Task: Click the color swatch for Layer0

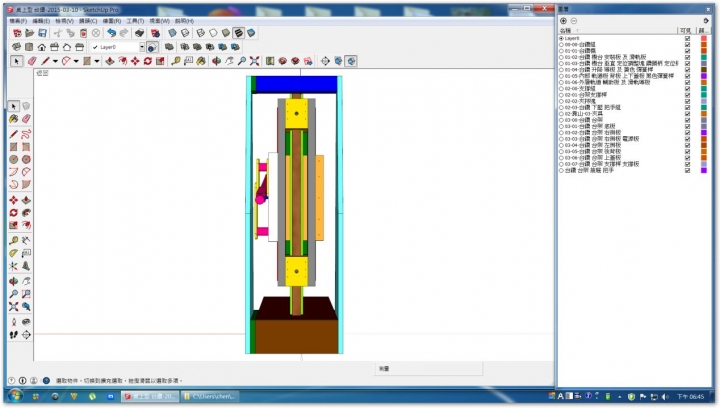Action: coord(703,39)
